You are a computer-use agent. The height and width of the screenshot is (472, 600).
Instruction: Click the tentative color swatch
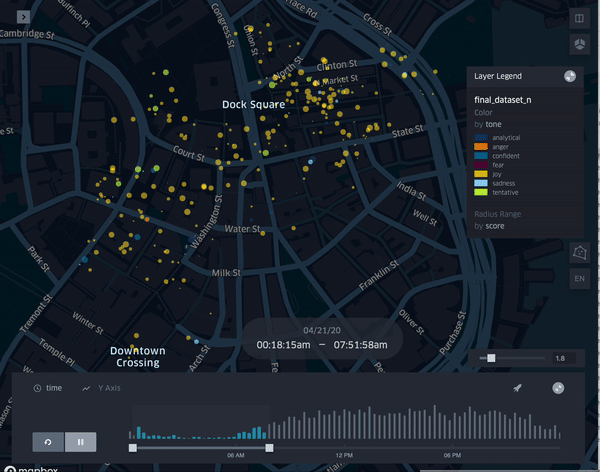coord(481,193)
